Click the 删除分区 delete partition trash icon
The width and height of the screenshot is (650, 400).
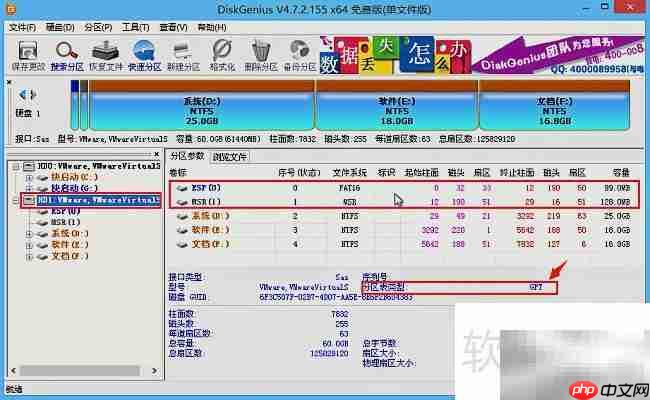click(x=261, y=51)
